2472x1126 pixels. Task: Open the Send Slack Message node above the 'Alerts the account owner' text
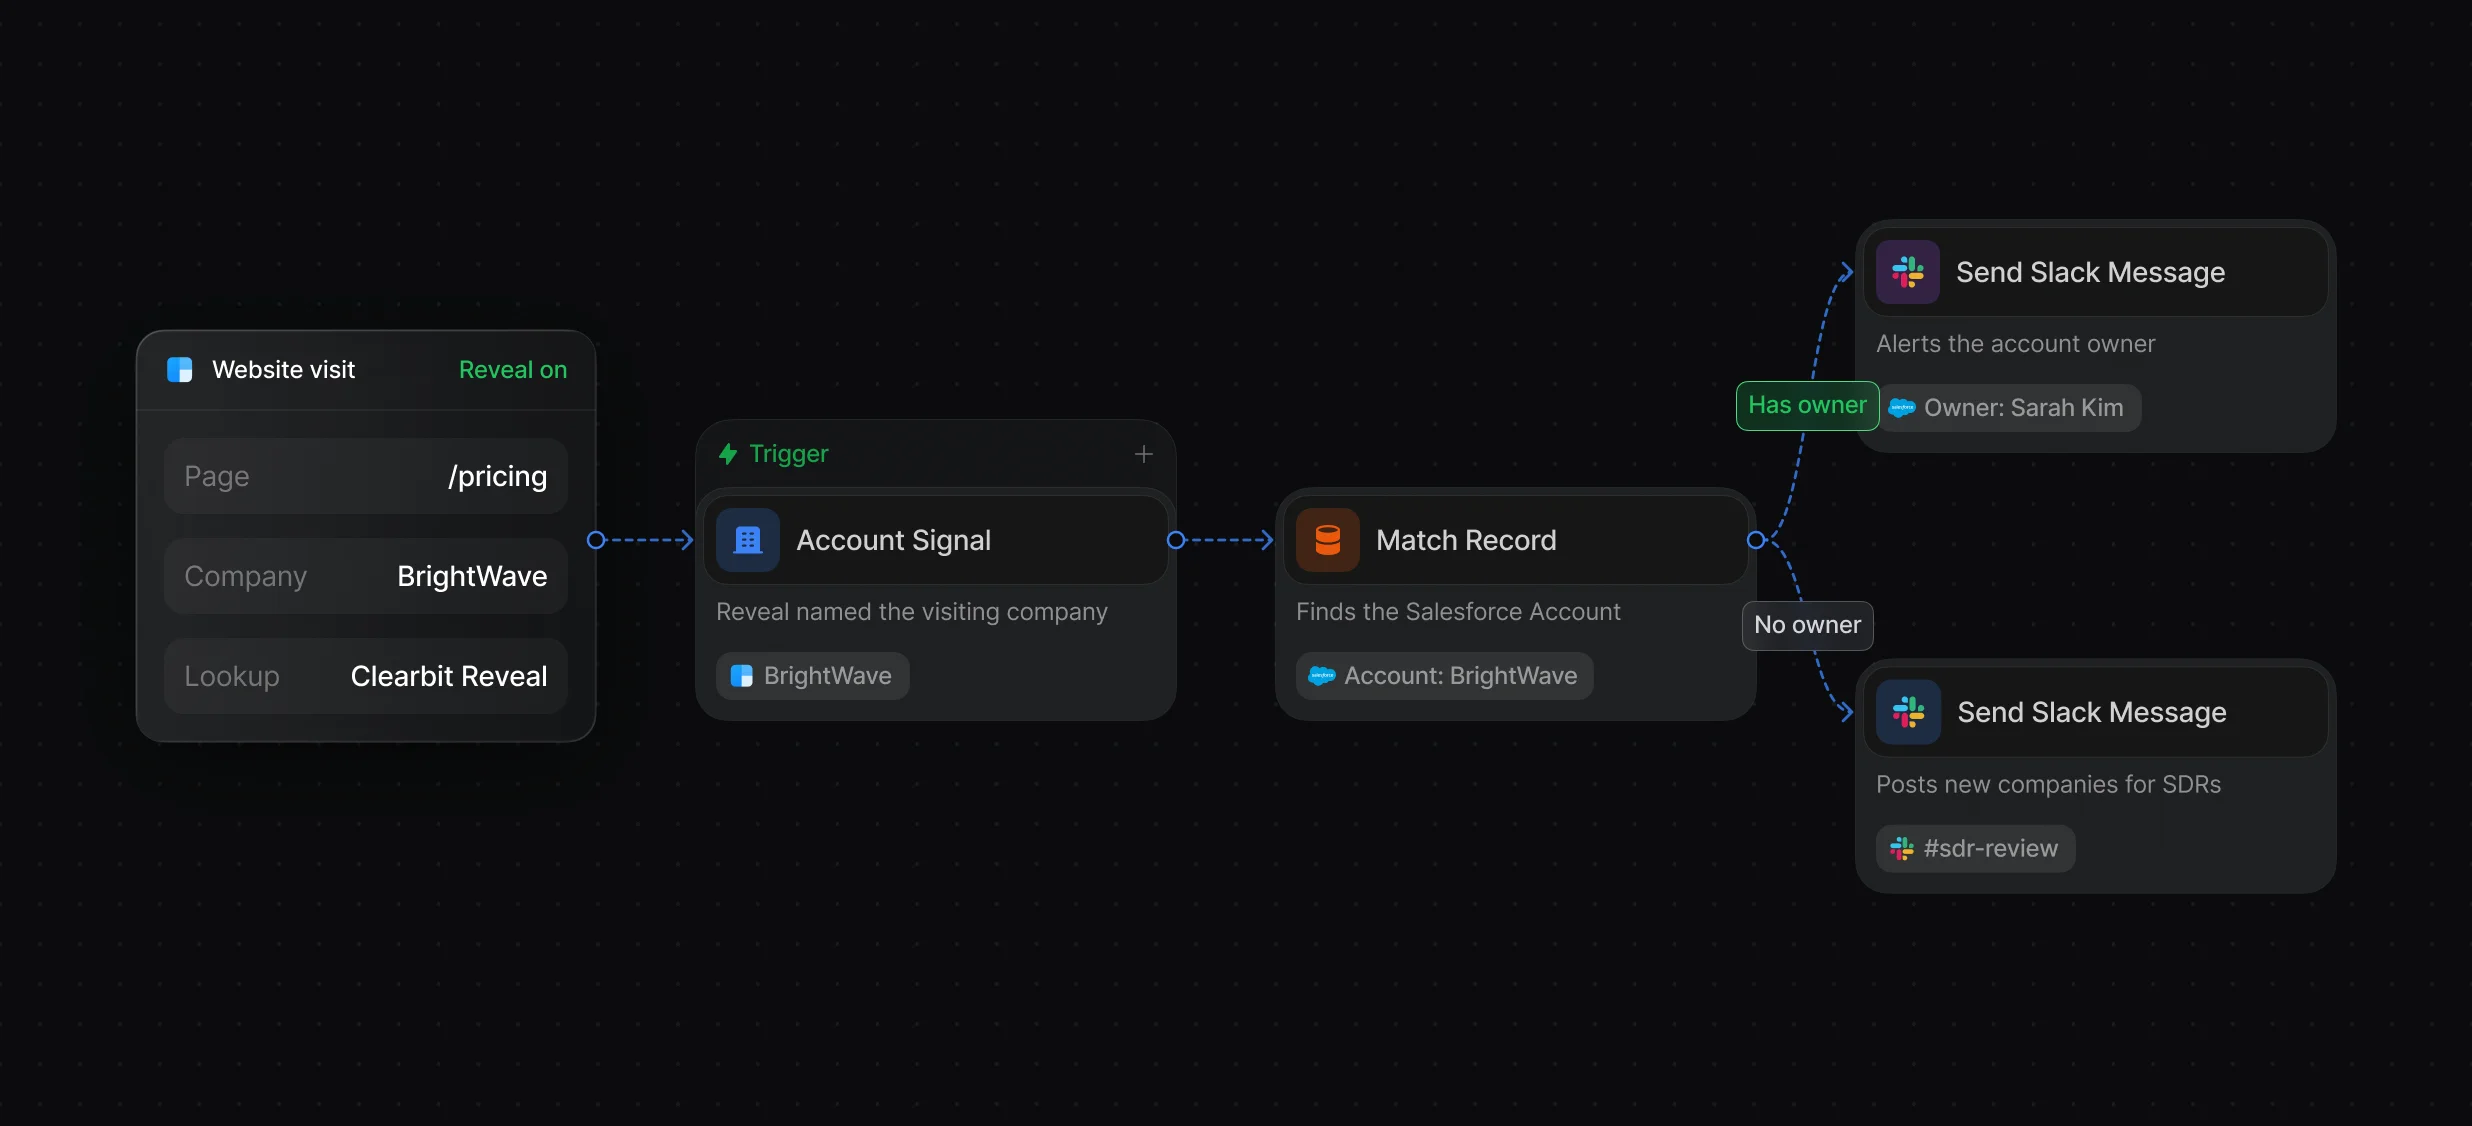tap(2096, 272)
